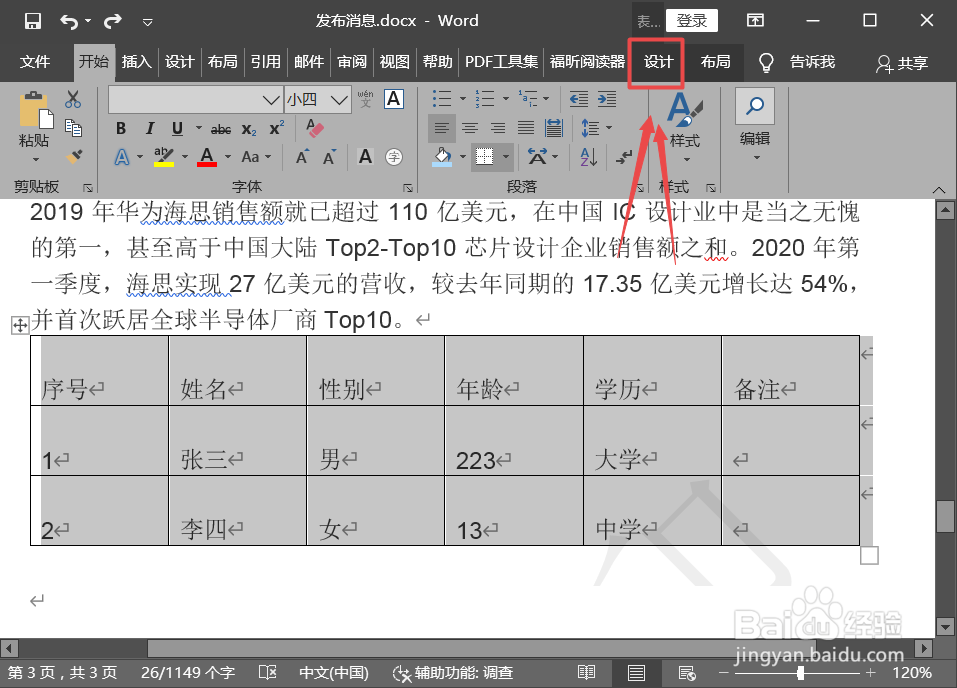This screenshot has height=688, width=957.
Task: Click the enclosed character 字 icon
Action: point(394,157)
